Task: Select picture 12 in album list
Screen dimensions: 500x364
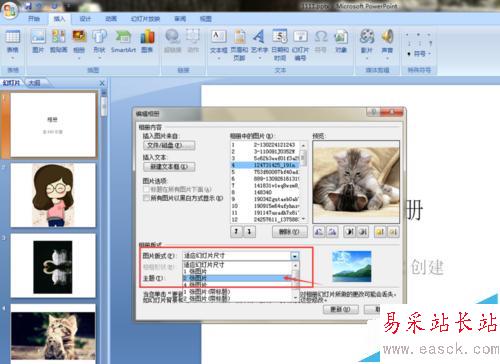Action: pos(265,220)
